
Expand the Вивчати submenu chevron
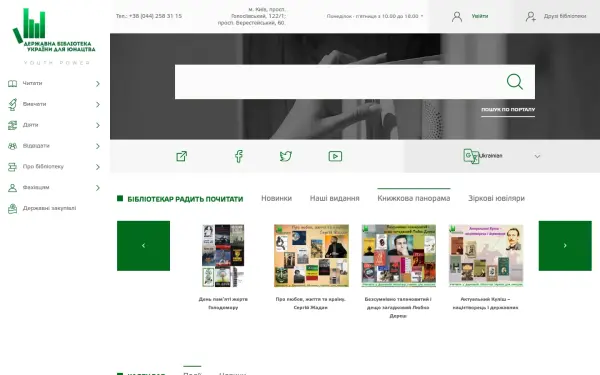pos(98,104)
